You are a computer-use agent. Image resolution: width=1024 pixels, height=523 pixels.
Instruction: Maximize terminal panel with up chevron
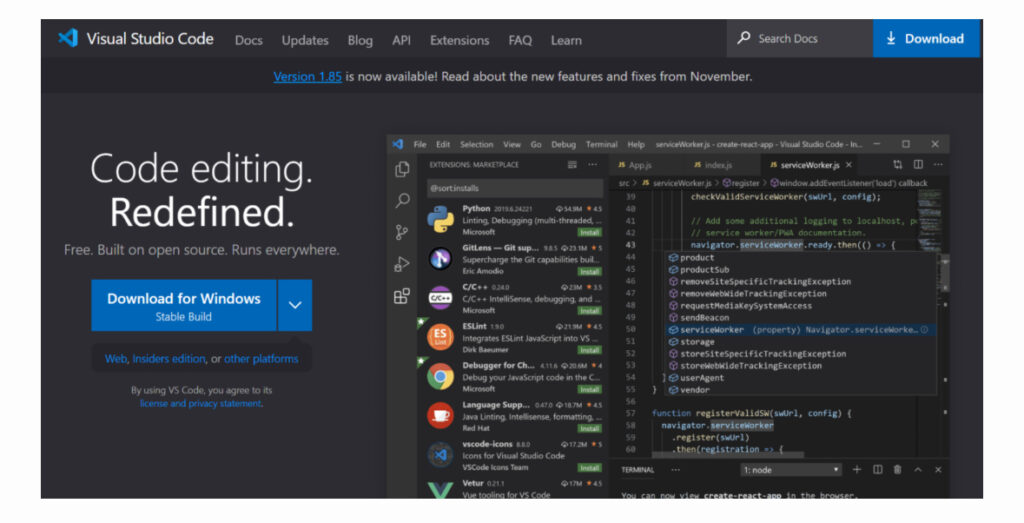(917, 469)
